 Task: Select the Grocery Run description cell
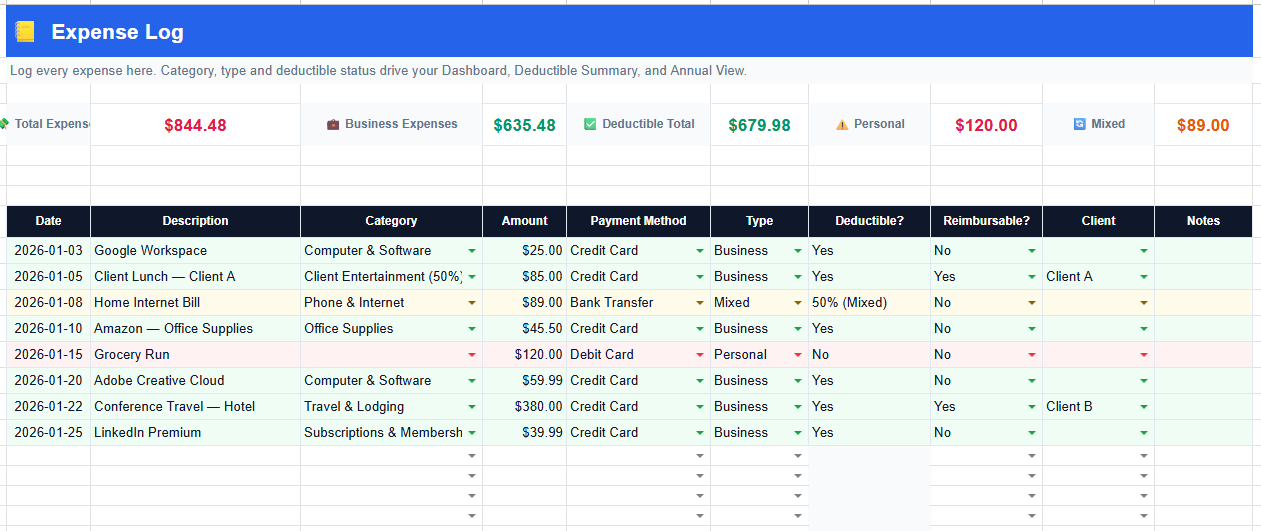point(195,355)
